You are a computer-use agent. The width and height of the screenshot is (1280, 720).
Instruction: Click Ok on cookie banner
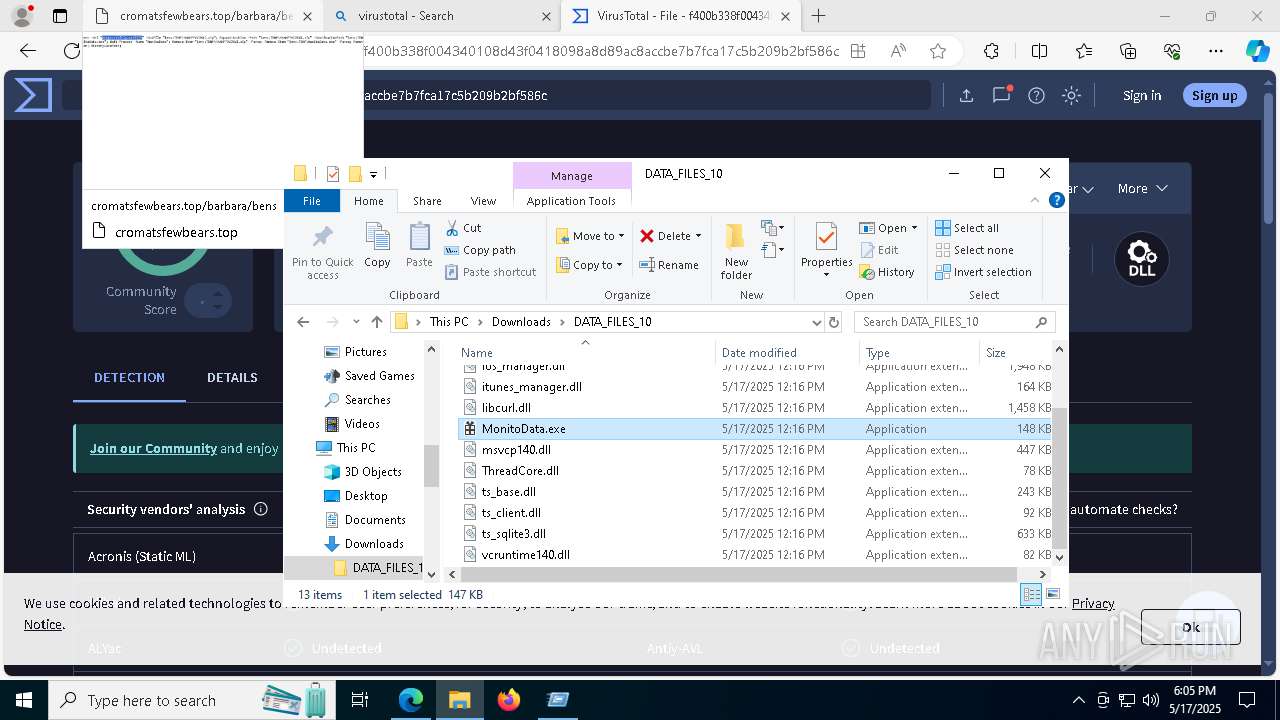tap(1190, 627)
